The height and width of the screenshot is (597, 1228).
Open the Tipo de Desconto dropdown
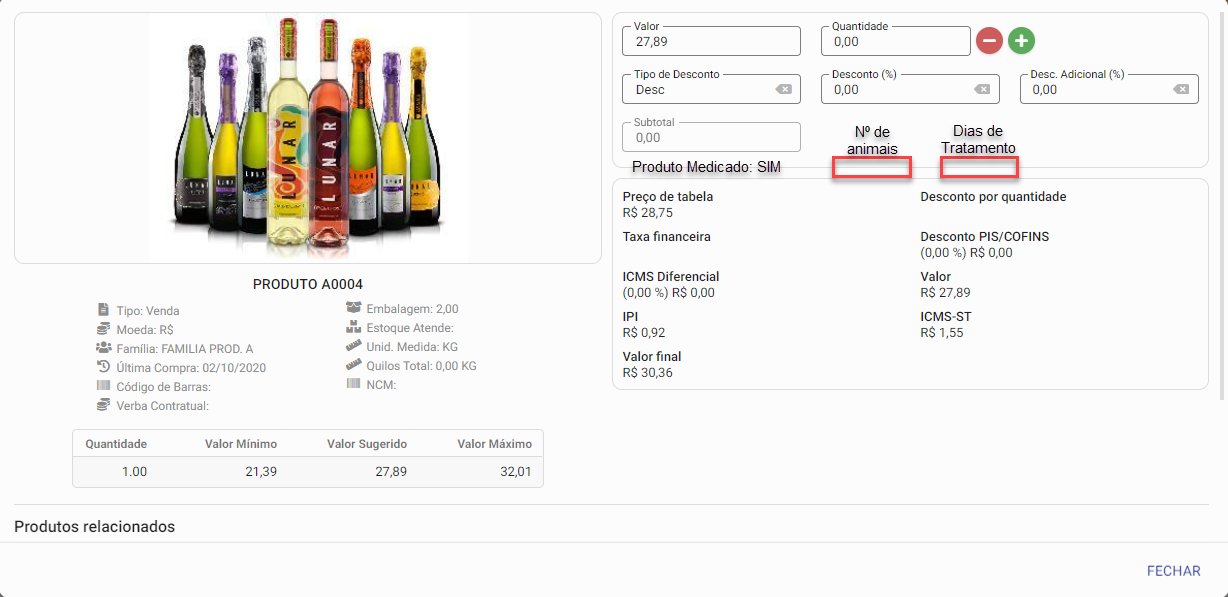coord(711,89)
